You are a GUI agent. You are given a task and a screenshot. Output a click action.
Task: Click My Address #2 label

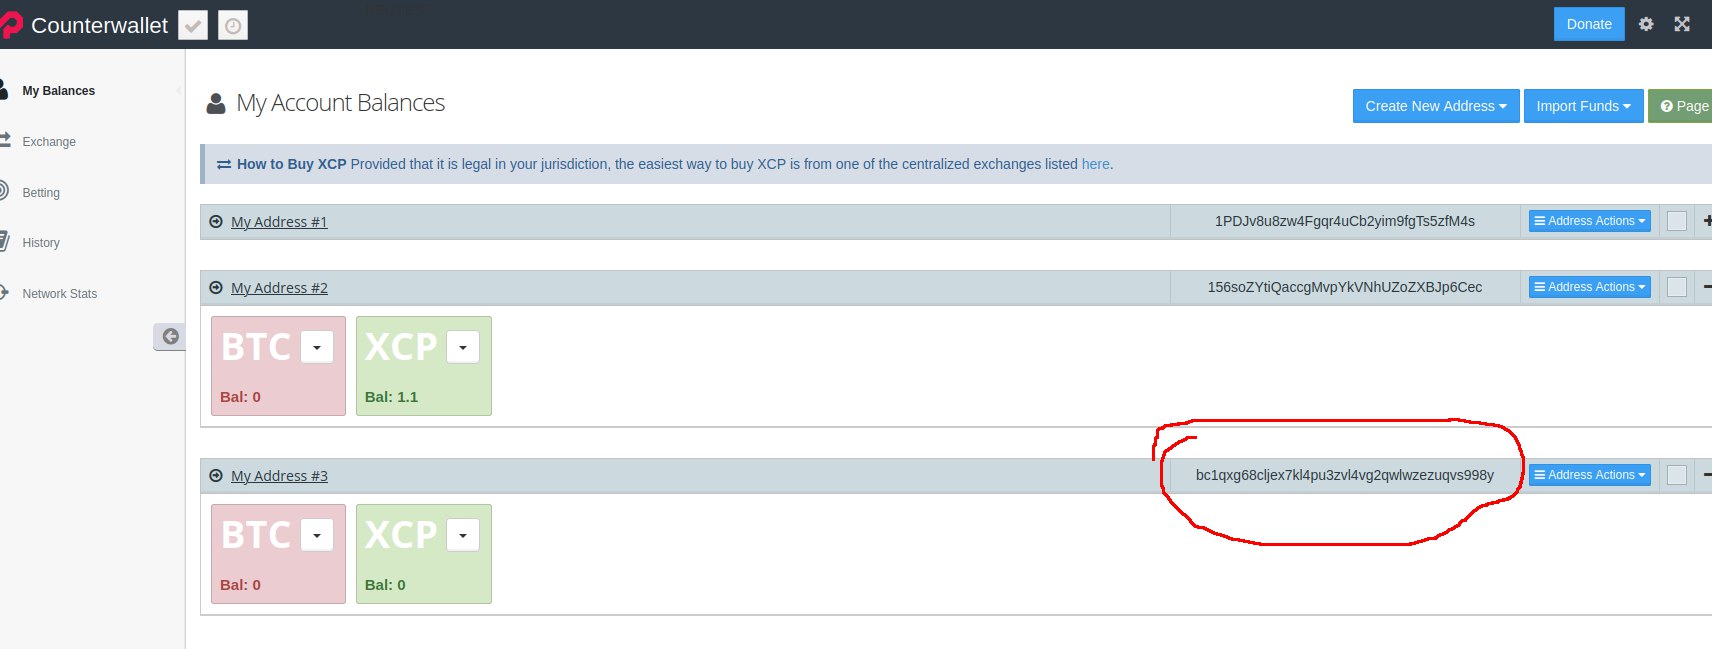click(279, 288)
